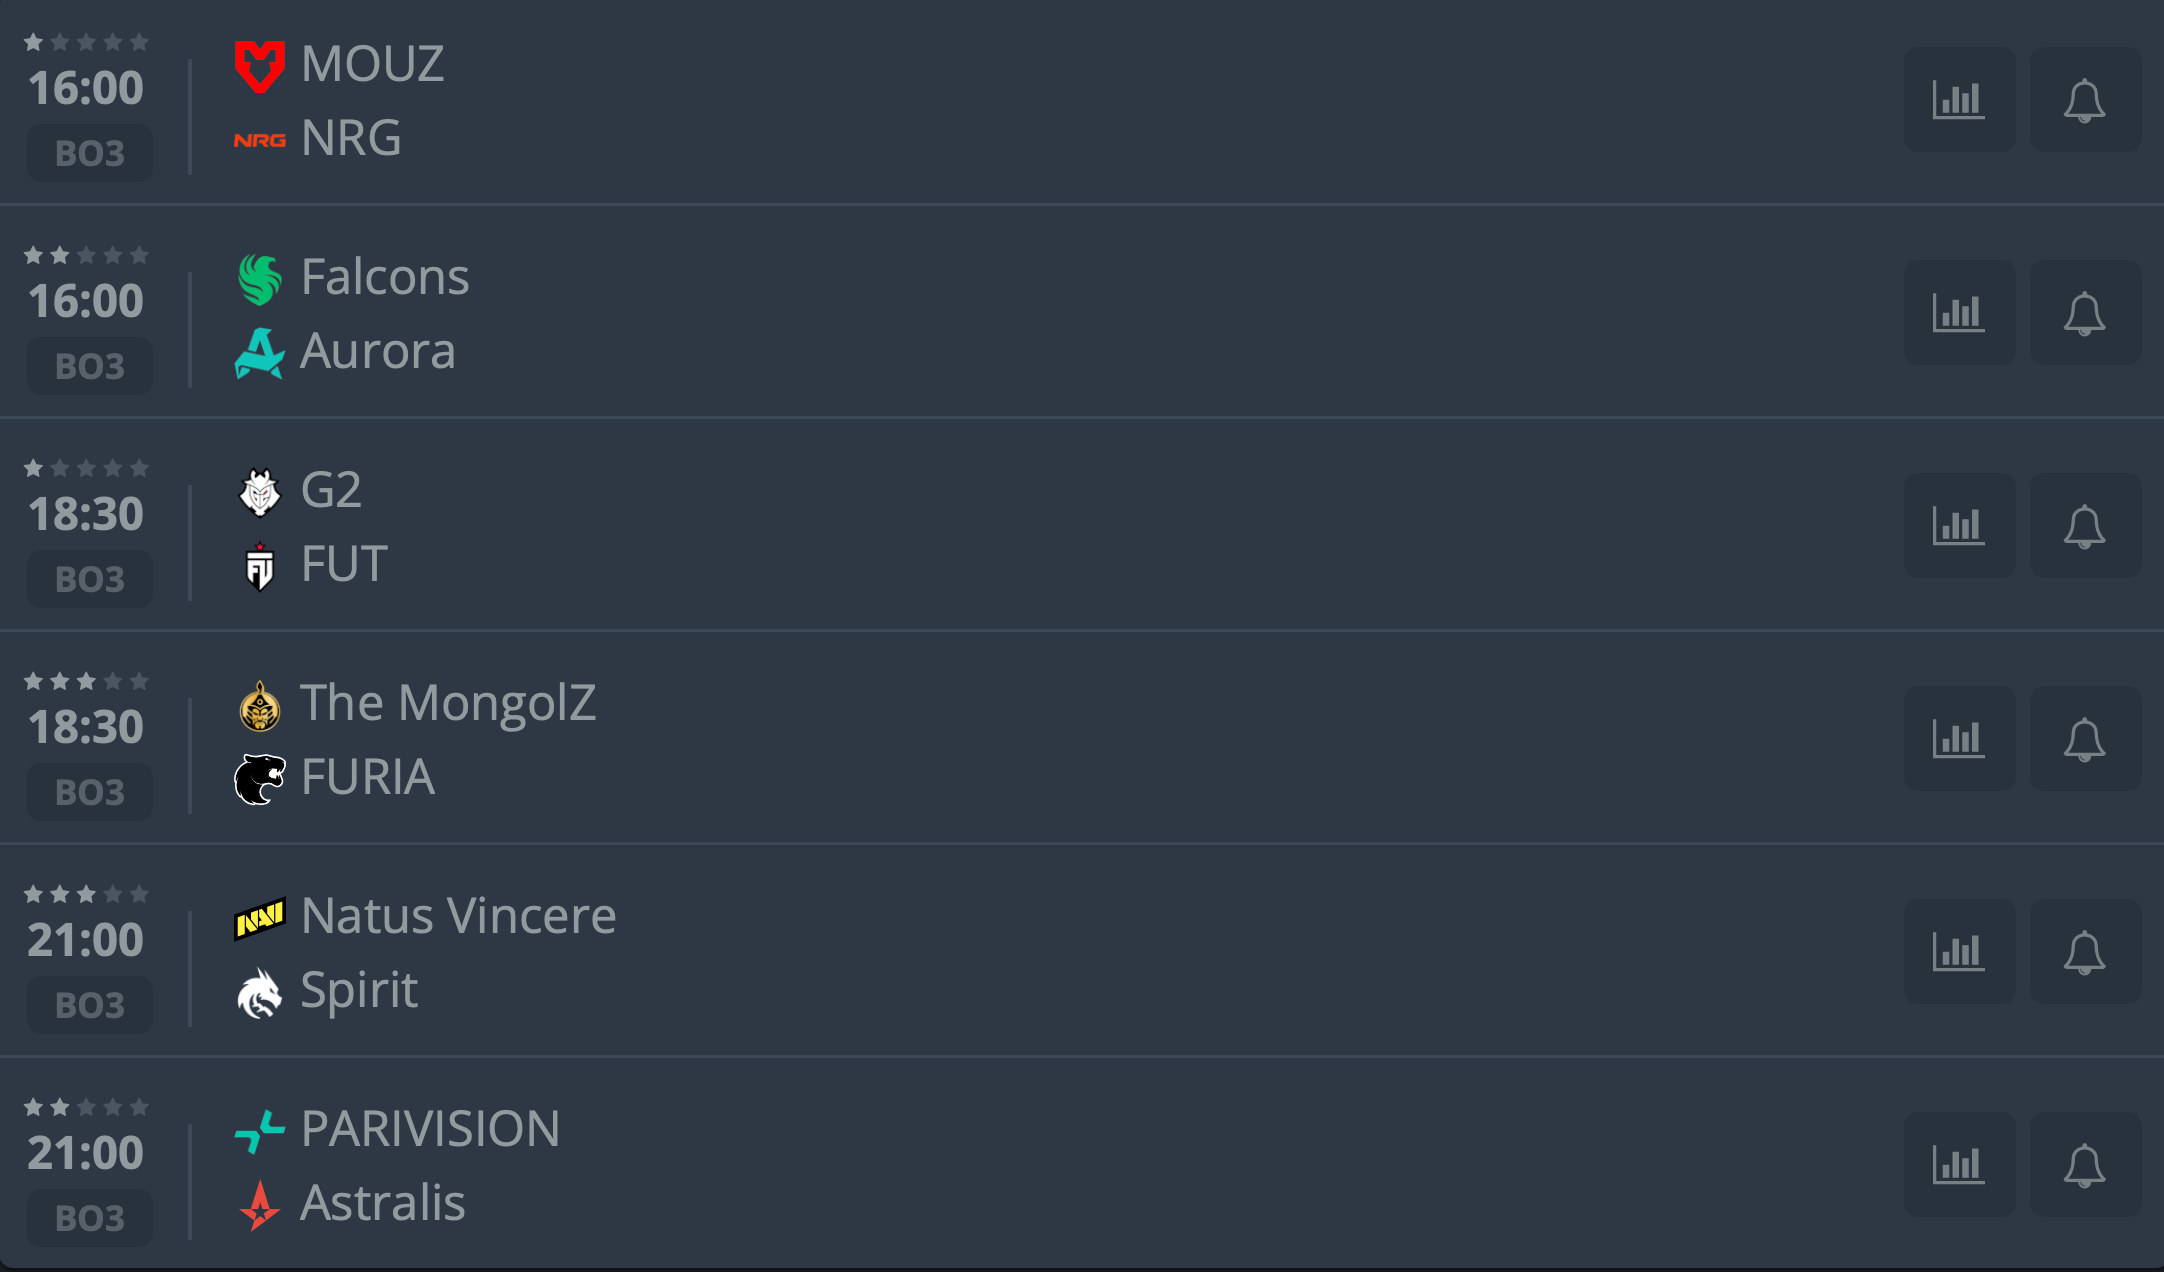The width and height of the screenshot is (2164, 1272).
Task: Toggle alert bell for Falcons vs Aurora
Action: pos(2085,313)
